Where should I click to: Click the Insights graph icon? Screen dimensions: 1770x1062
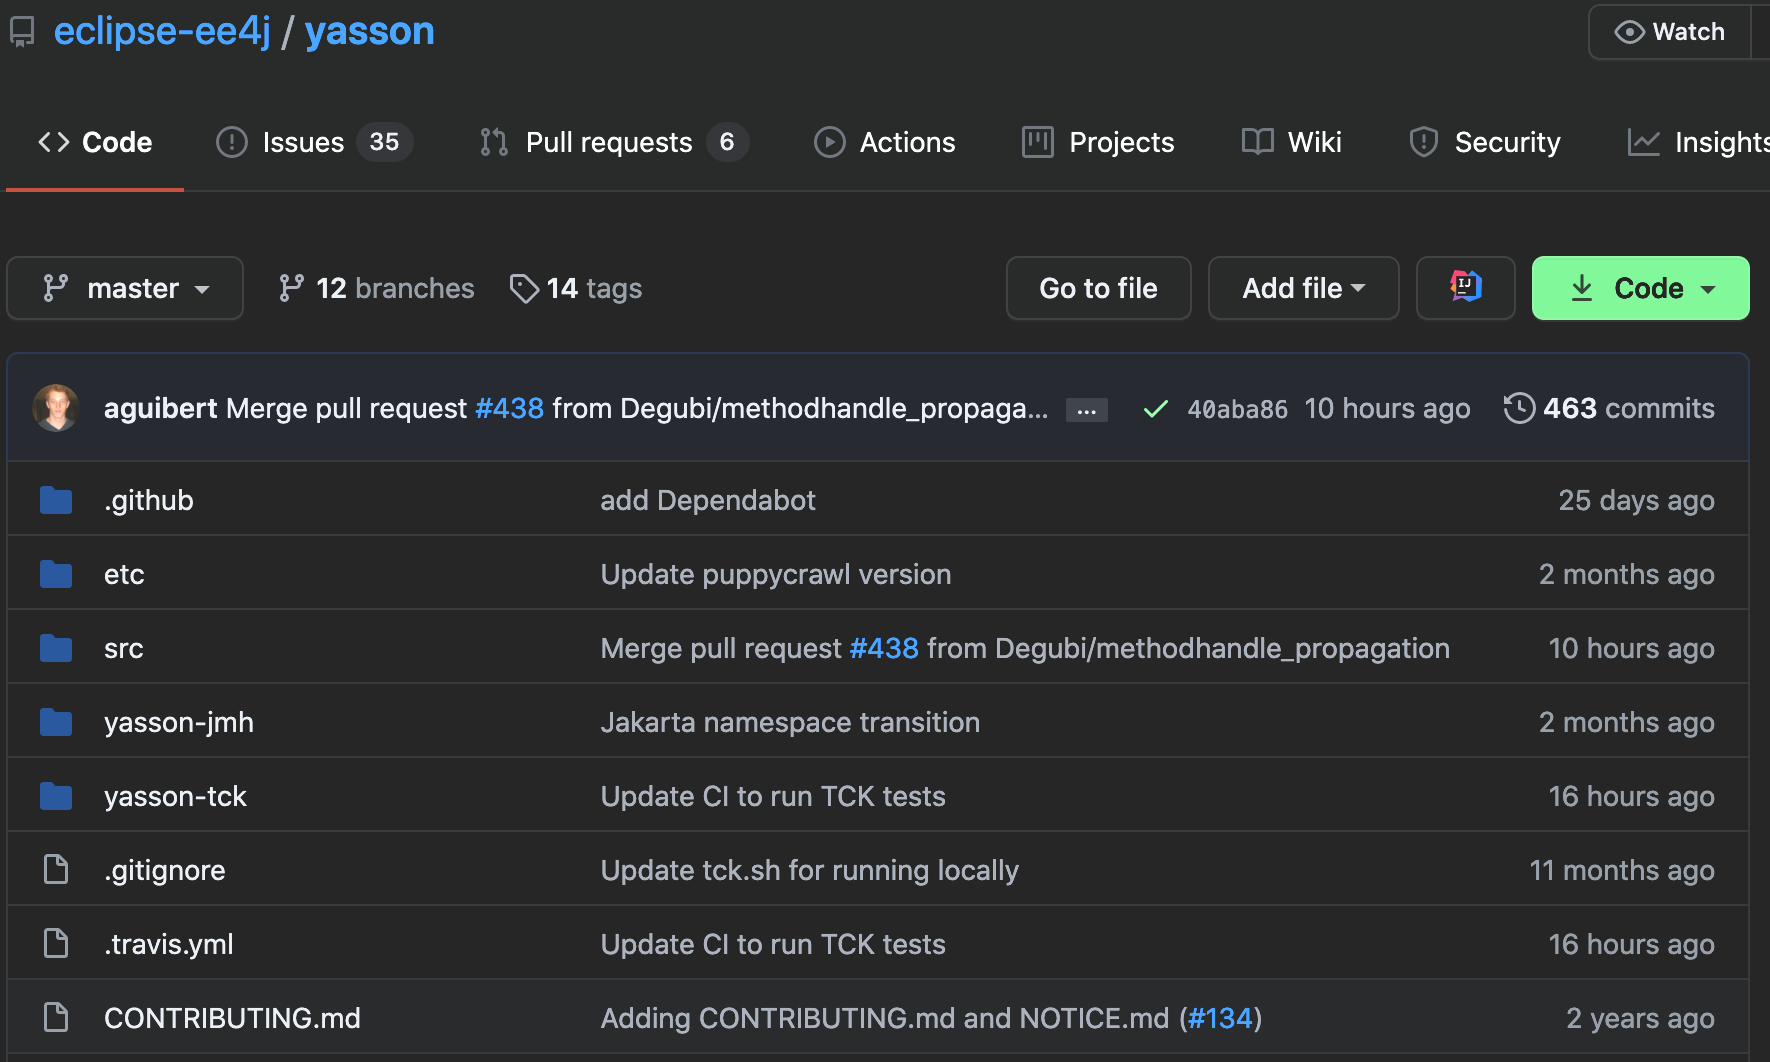(1644, 142)
